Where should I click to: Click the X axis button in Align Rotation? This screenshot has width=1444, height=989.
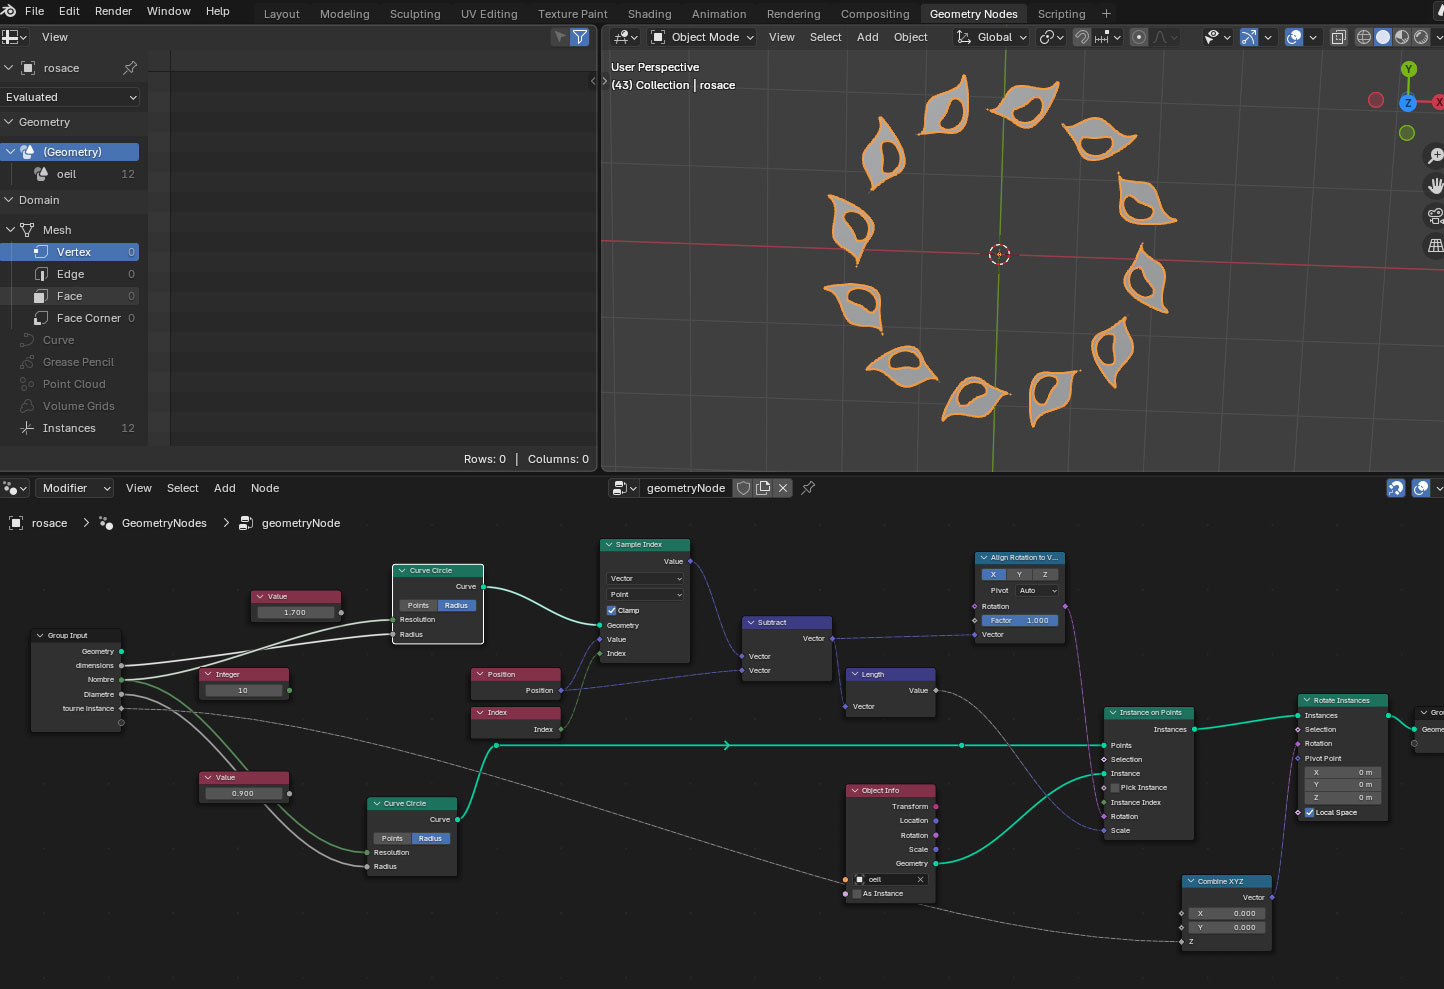coord(993,575)
